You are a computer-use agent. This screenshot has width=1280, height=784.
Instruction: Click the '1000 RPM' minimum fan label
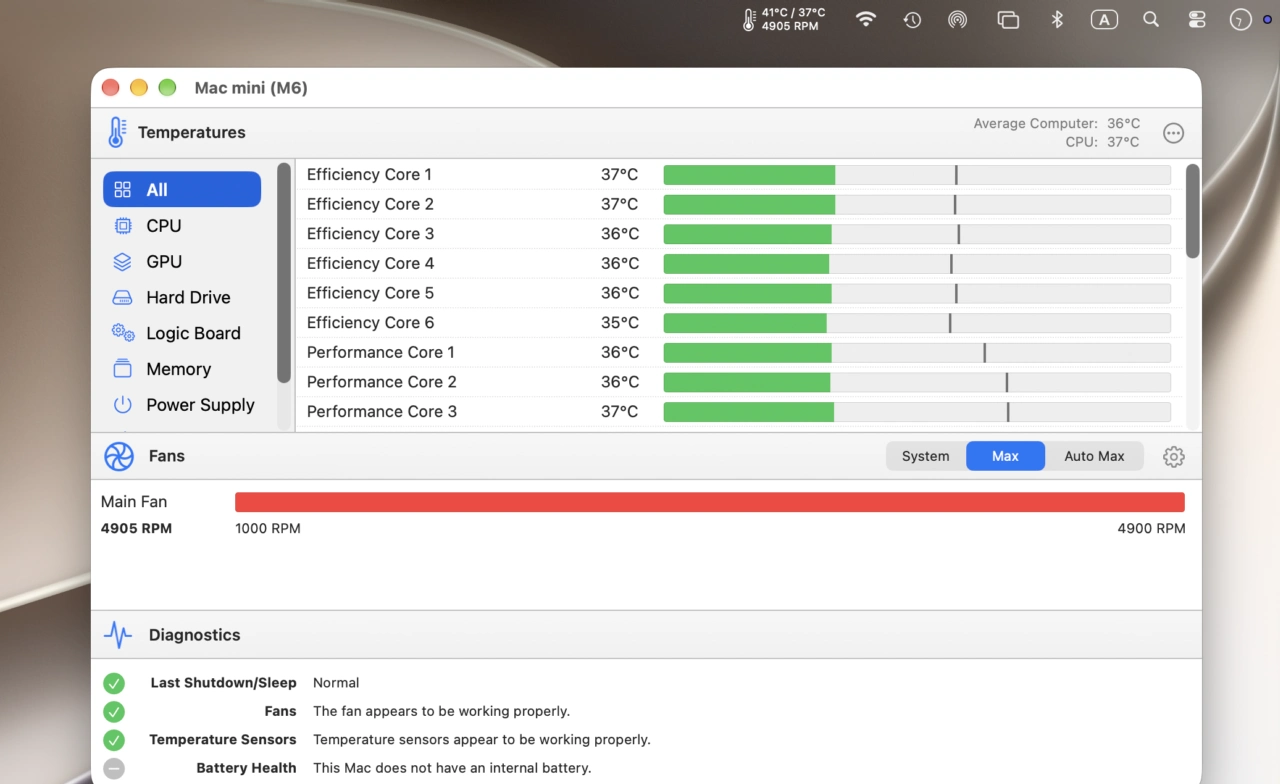tap(268, 528)
